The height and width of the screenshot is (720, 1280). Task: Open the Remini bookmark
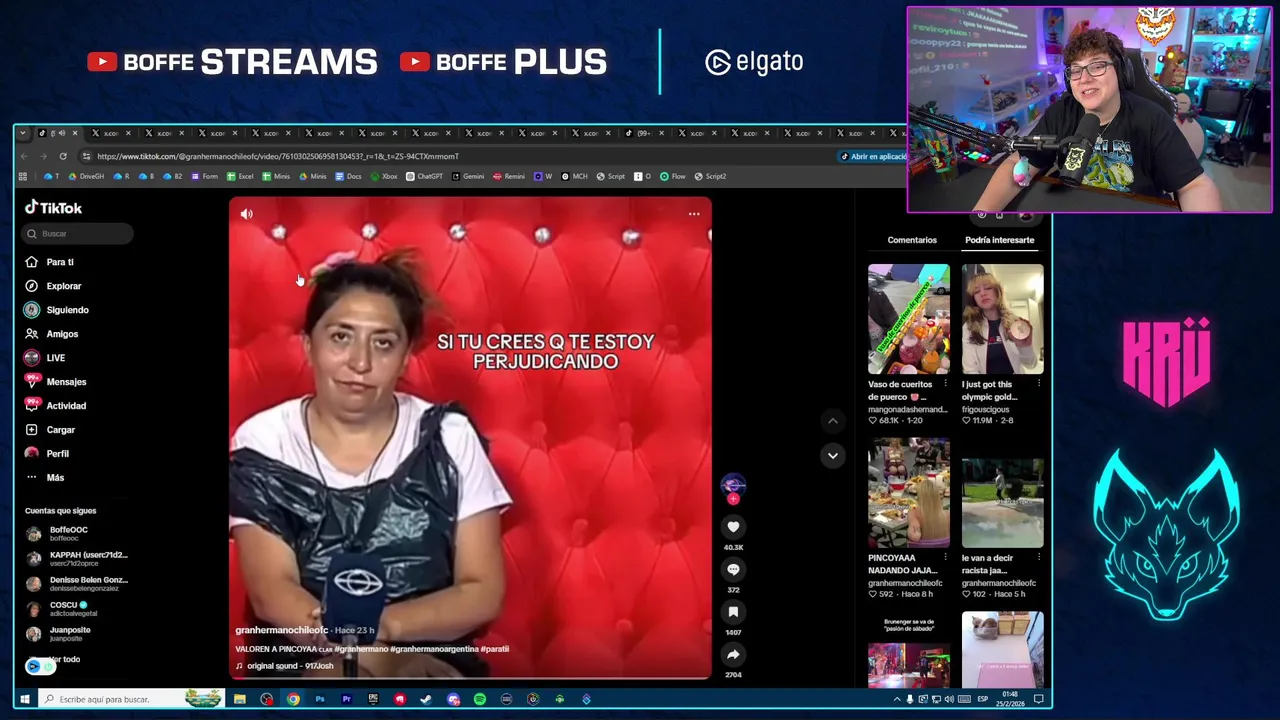(x=509, y=176)
